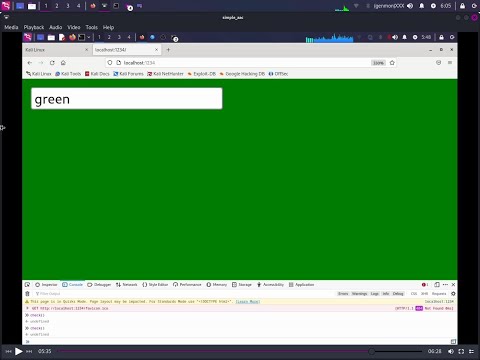Open the Kali Forums bookmark
480x360 pixels.
pos(128,74)
